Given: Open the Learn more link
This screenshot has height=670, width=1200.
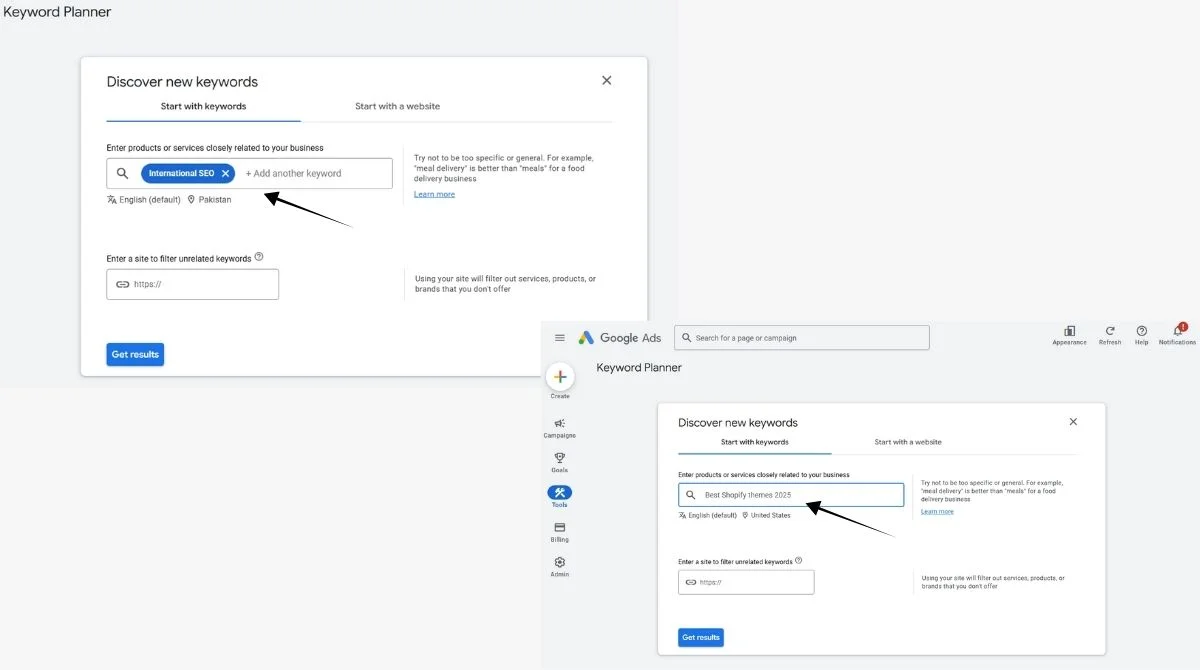Looking at the screenshot, I should click(434, 193).
